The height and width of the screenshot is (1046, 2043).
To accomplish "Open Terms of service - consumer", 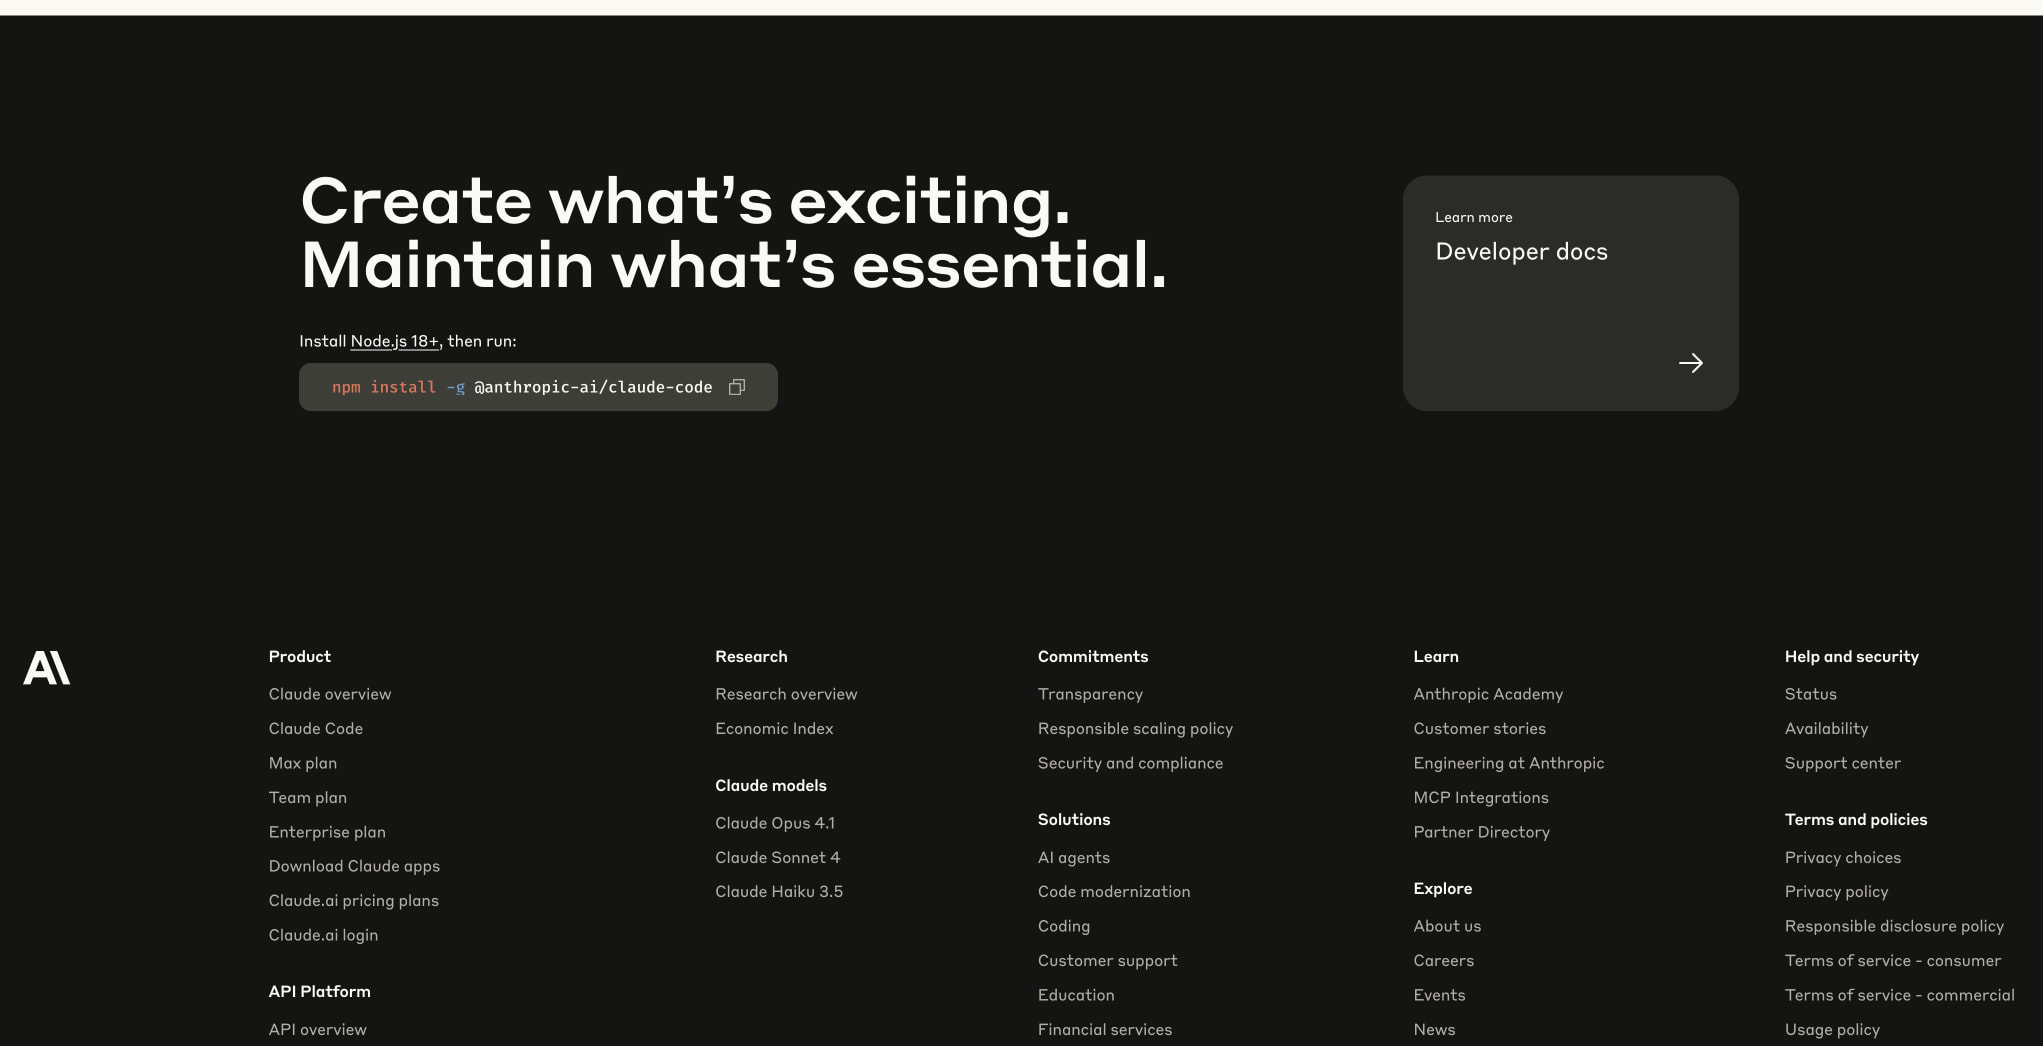I will (1893, 960).
